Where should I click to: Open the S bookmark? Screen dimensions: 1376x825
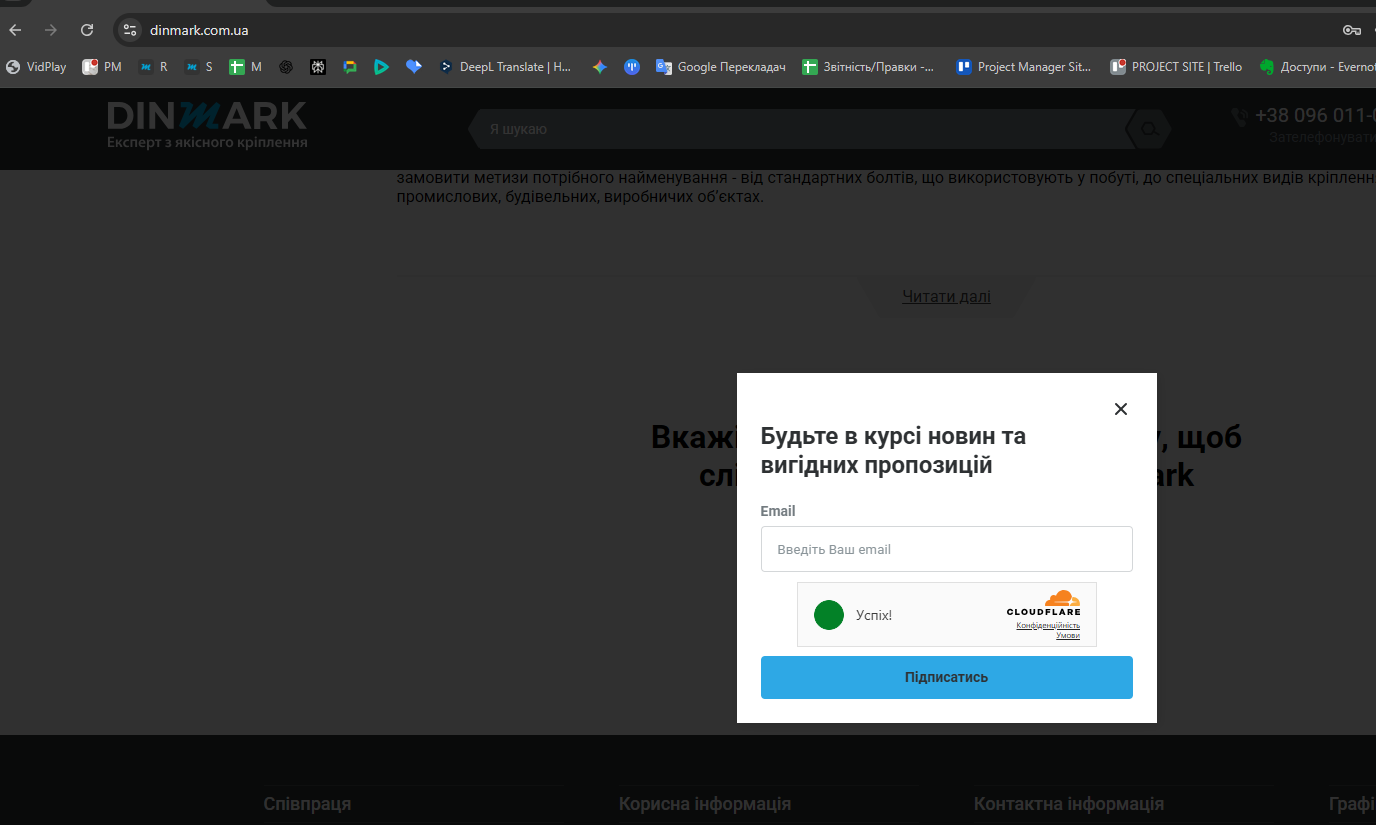click(x=198, y=67)
